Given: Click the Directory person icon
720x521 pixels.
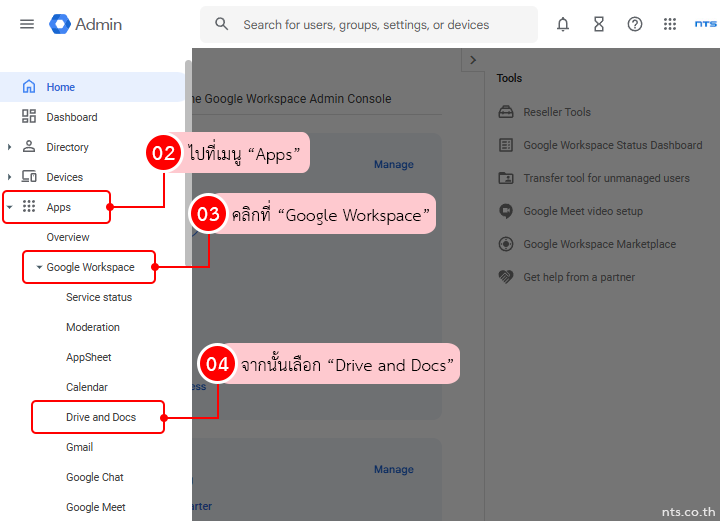Looking at the screenshot, I should tap(29, 146).
